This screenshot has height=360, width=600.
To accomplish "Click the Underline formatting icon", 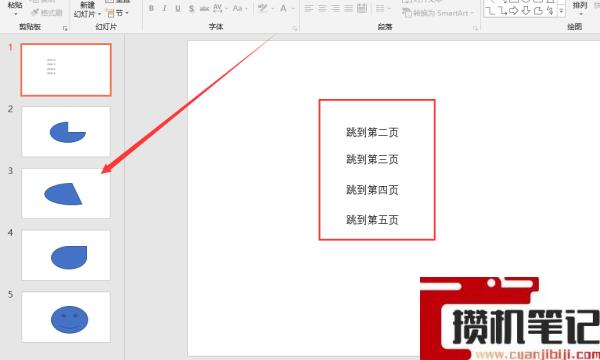I will [x=178, y=8].
